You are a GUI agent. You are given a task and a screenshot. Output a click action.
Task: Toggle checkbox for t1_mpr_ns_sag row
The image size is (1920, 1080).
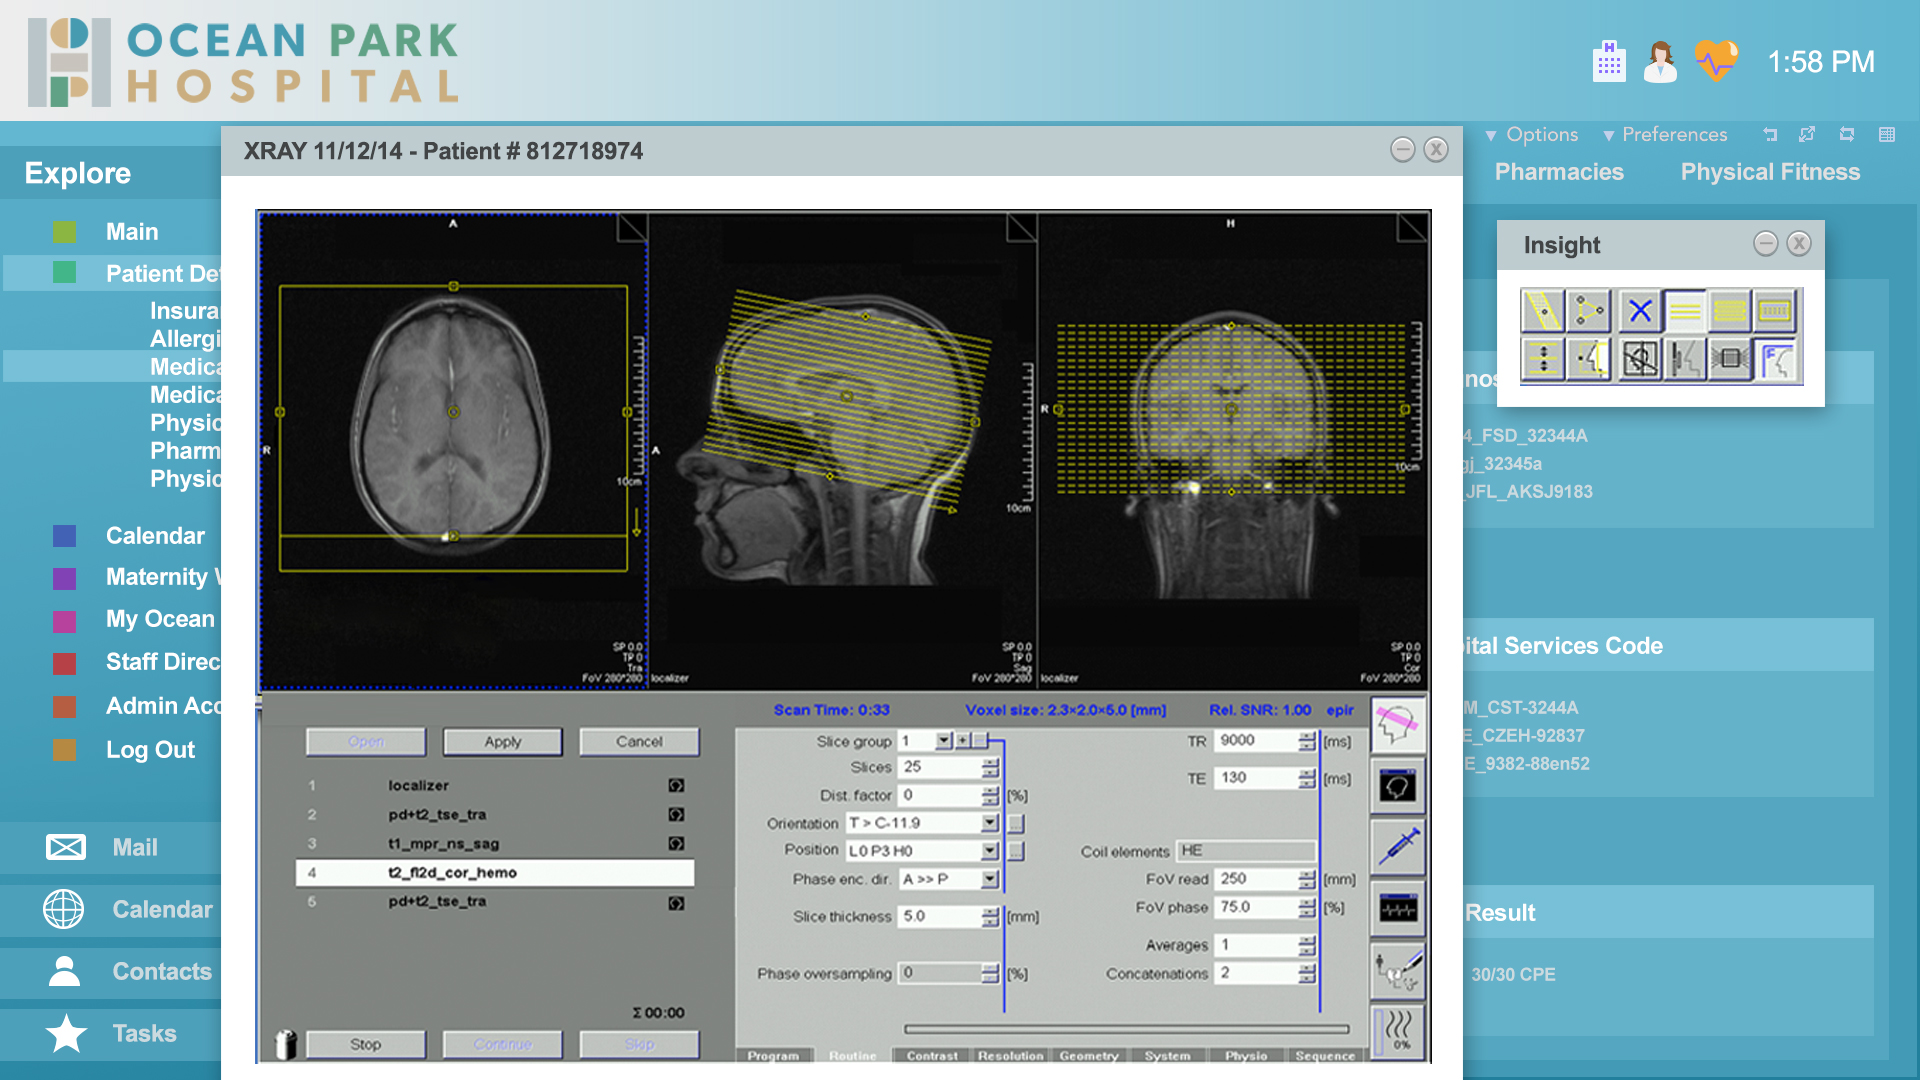coord(676,844)
